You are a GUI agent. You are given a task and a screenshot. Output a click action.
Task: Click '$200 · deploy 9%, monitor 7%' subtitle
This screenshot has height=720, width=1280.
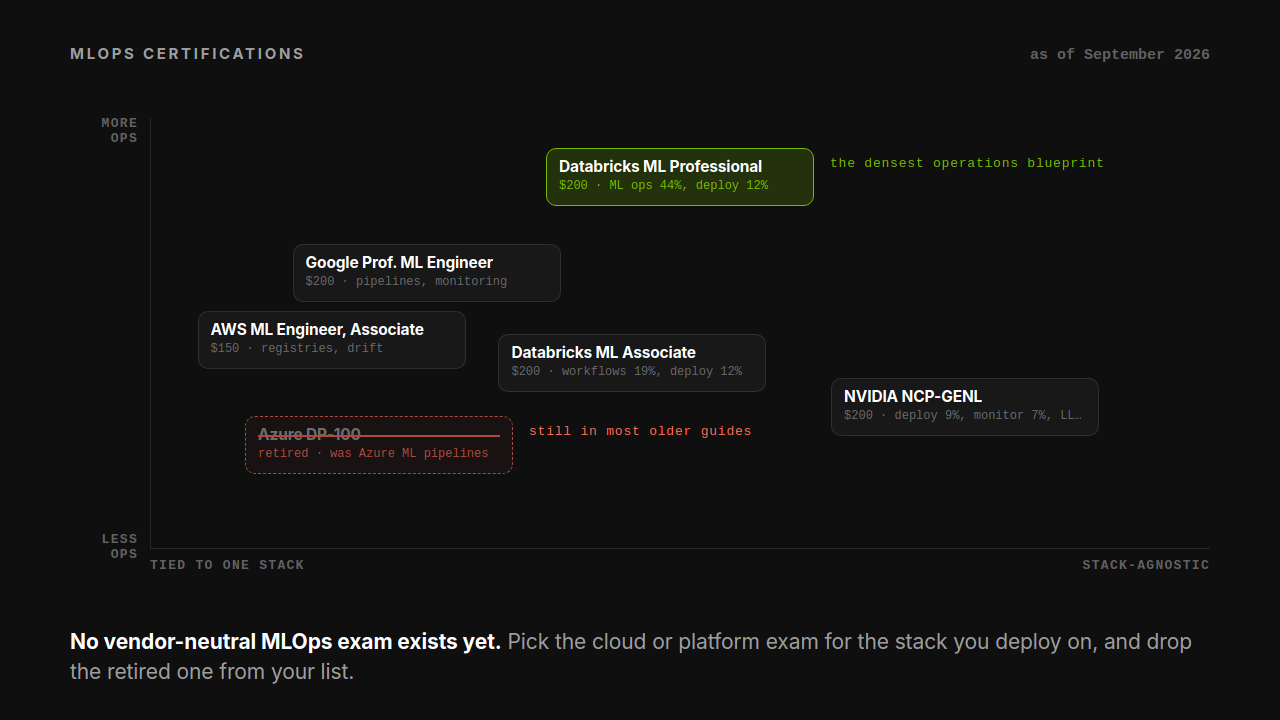pyautogui.click(x=963, y=416)
